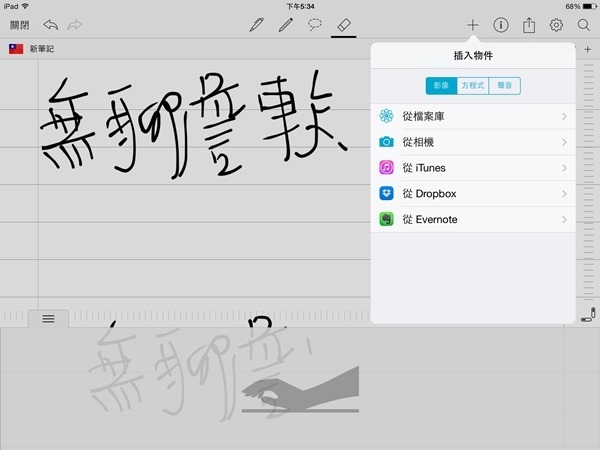Screen dimensions: 600x450
Task: Undo the last stroke
Action: coord(51,25)
